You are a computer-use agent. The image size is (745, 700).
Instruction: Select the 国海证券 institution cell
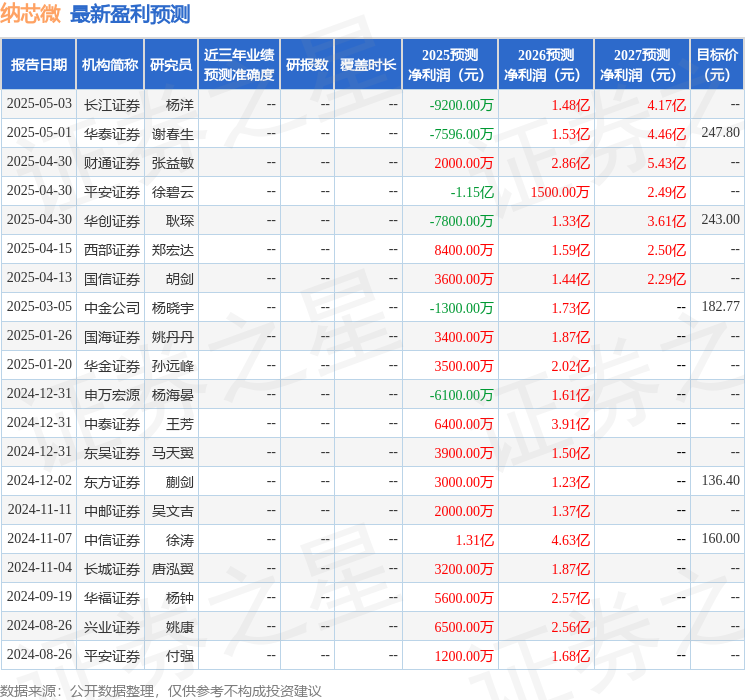click(112, 337)
